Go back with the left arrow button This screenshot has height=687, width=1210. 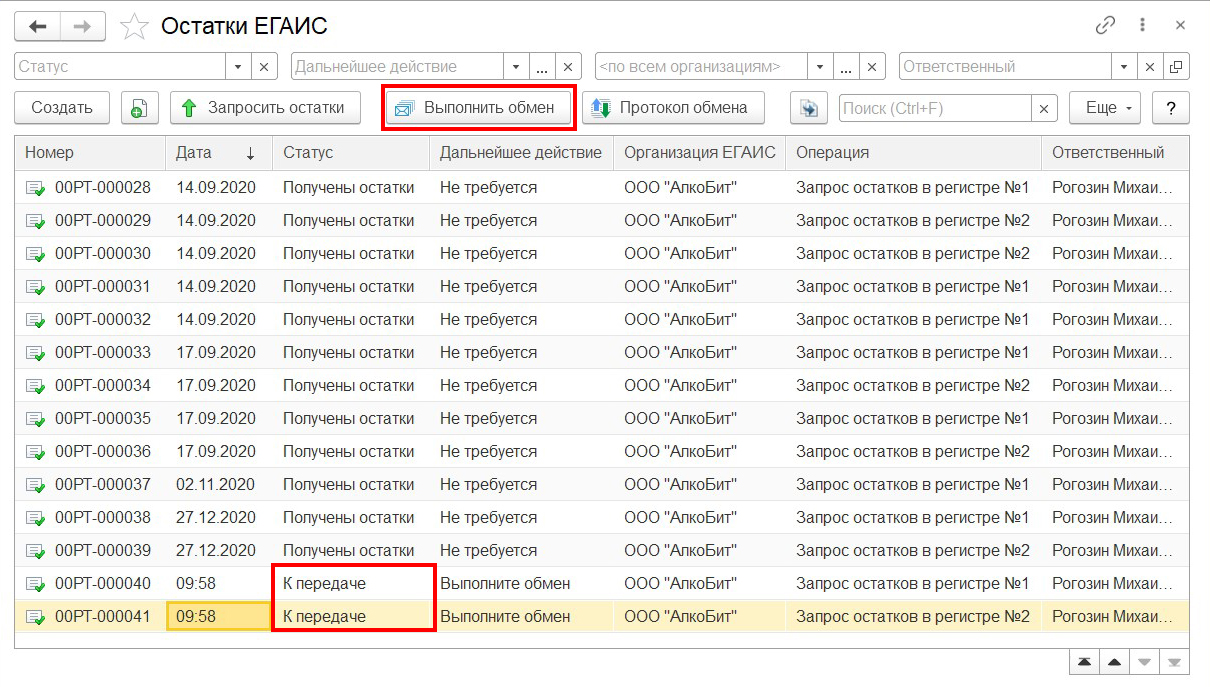[37, 26]
